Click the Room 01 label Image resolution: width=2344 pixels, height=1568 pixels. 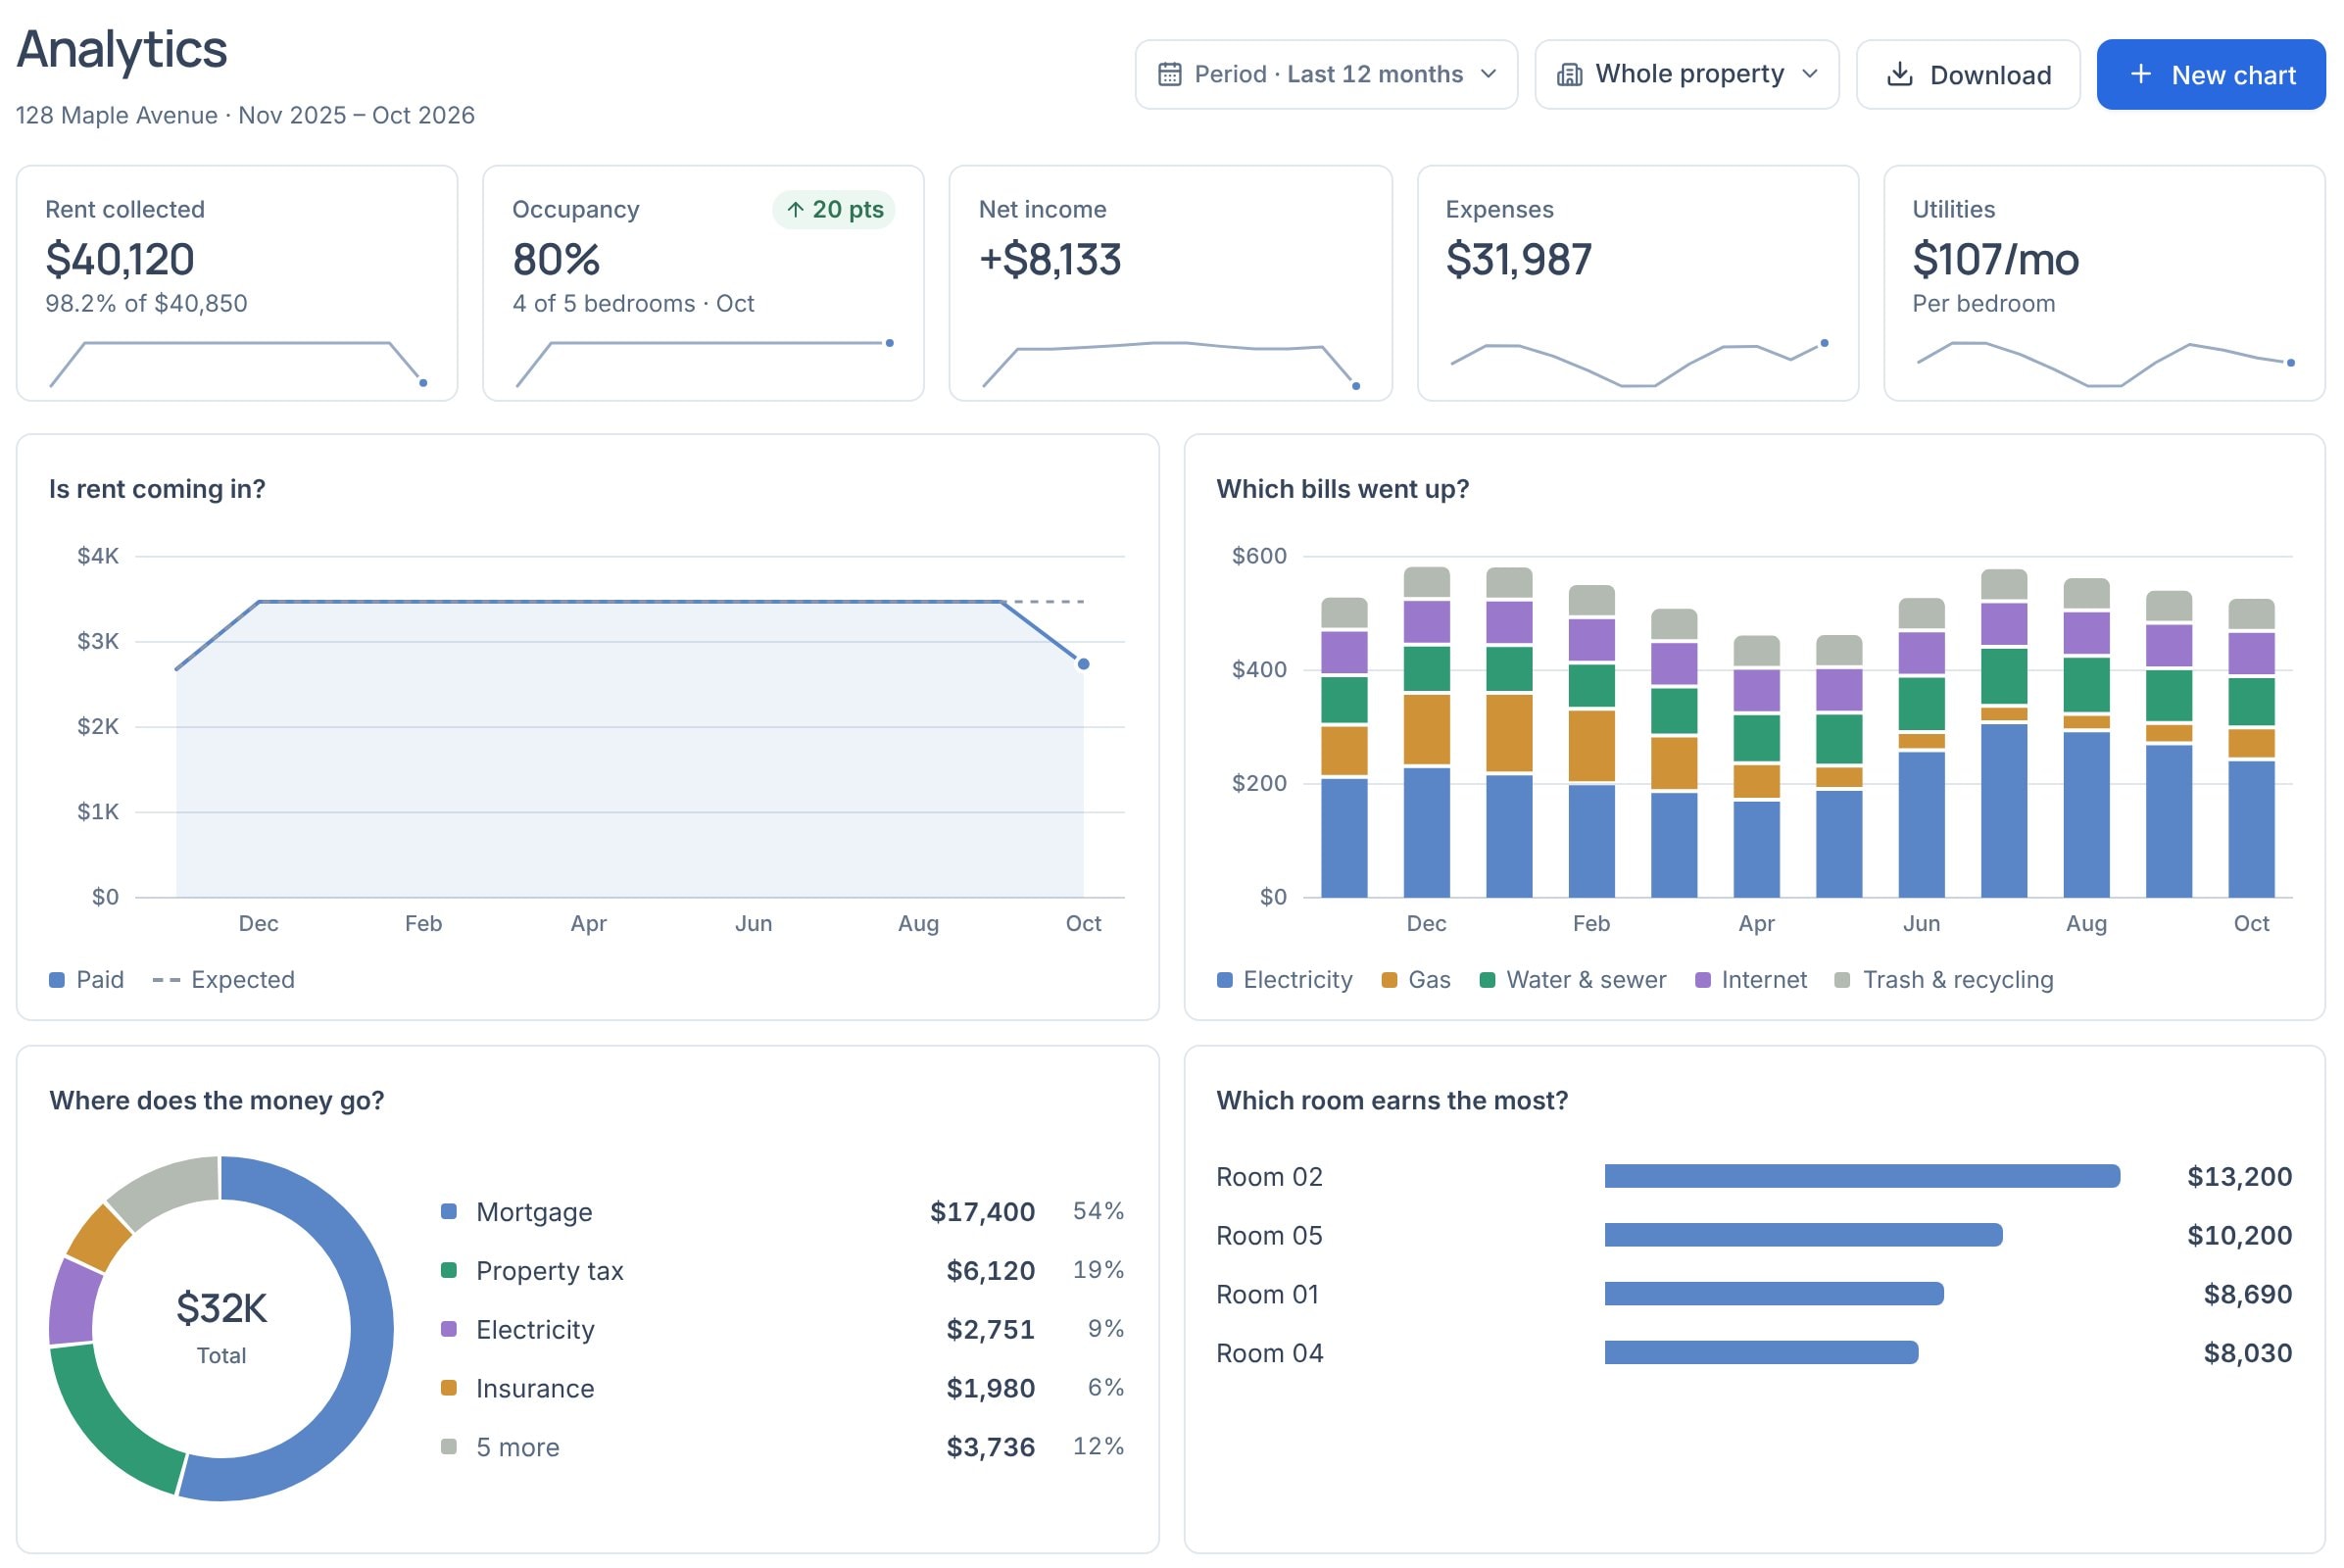click(x=1268, y=1295)
